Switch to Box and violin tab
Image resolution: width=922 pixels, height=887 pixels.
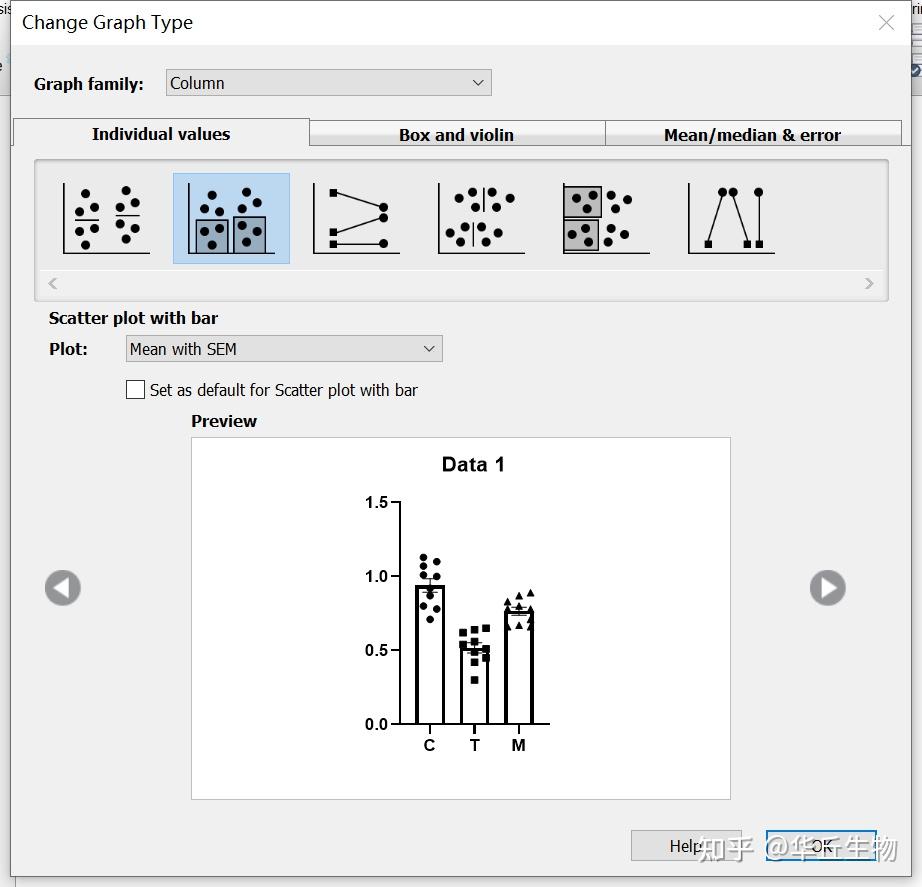pos(457,134)
